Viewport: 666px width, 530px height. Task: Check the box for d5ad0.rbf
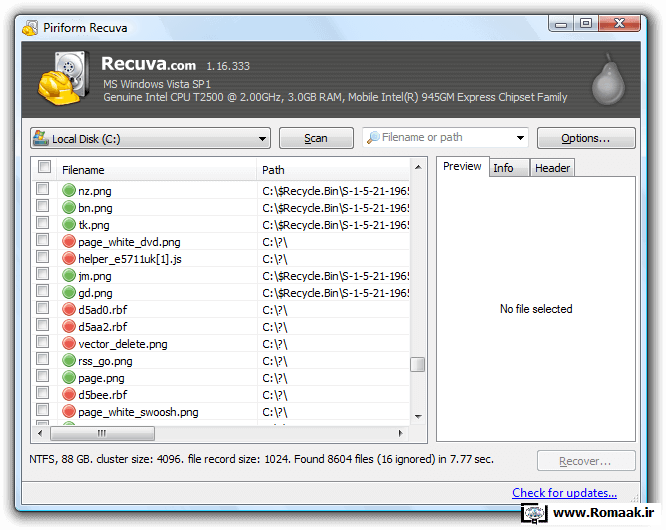click(x=42, y=307)
